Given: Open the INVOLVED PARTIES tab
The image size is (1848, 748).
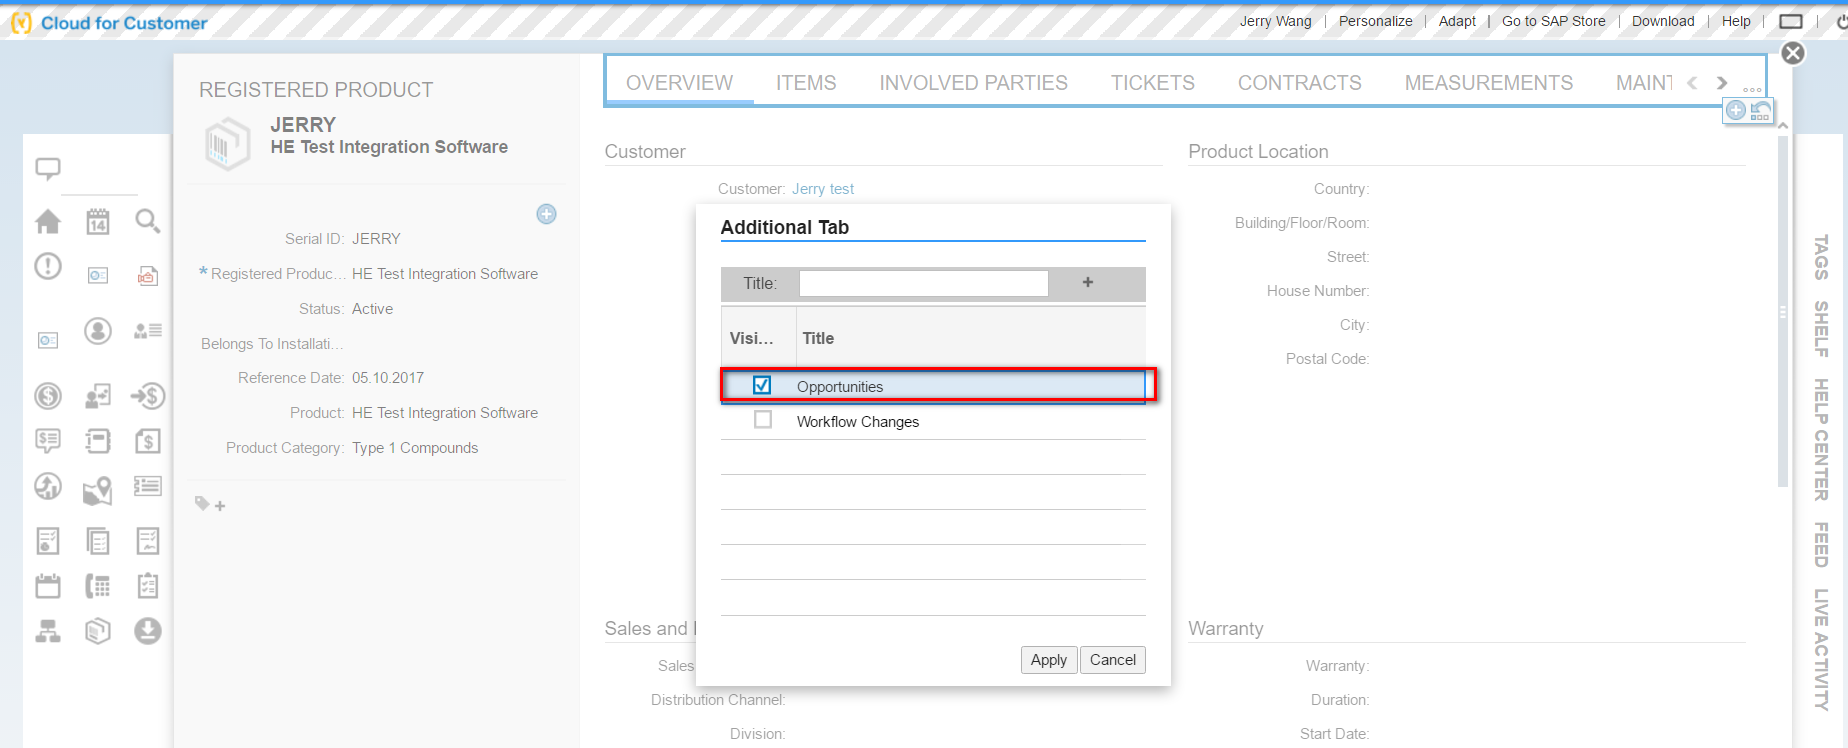Looking at the screenshot, I should point(973,83).
